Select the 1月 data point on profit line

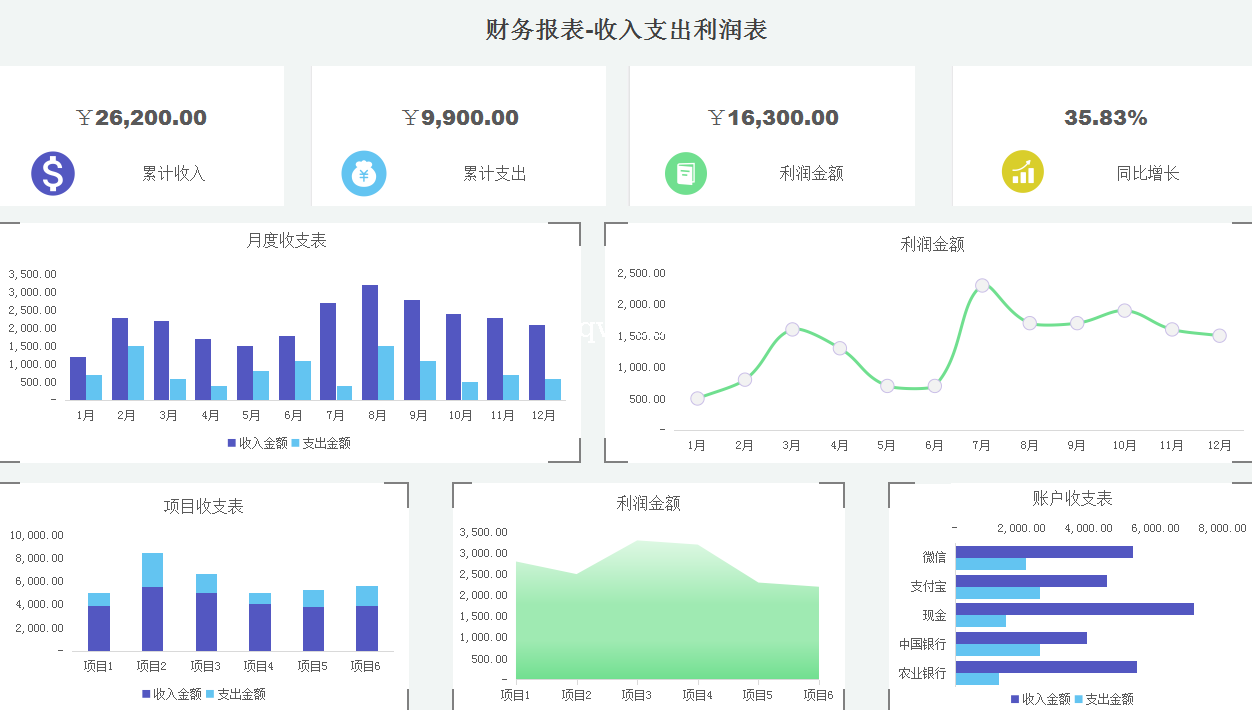click(697, 398)
